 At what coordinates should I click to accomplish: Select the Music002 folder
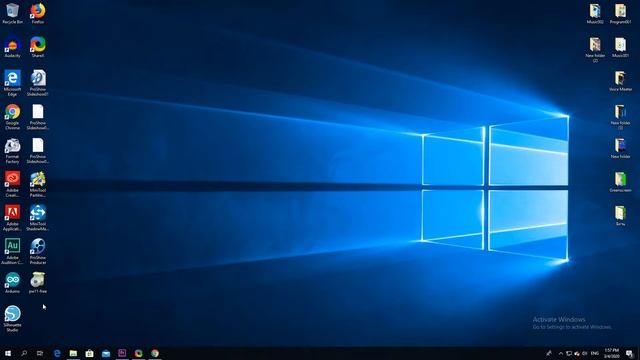tap(595, 13)
